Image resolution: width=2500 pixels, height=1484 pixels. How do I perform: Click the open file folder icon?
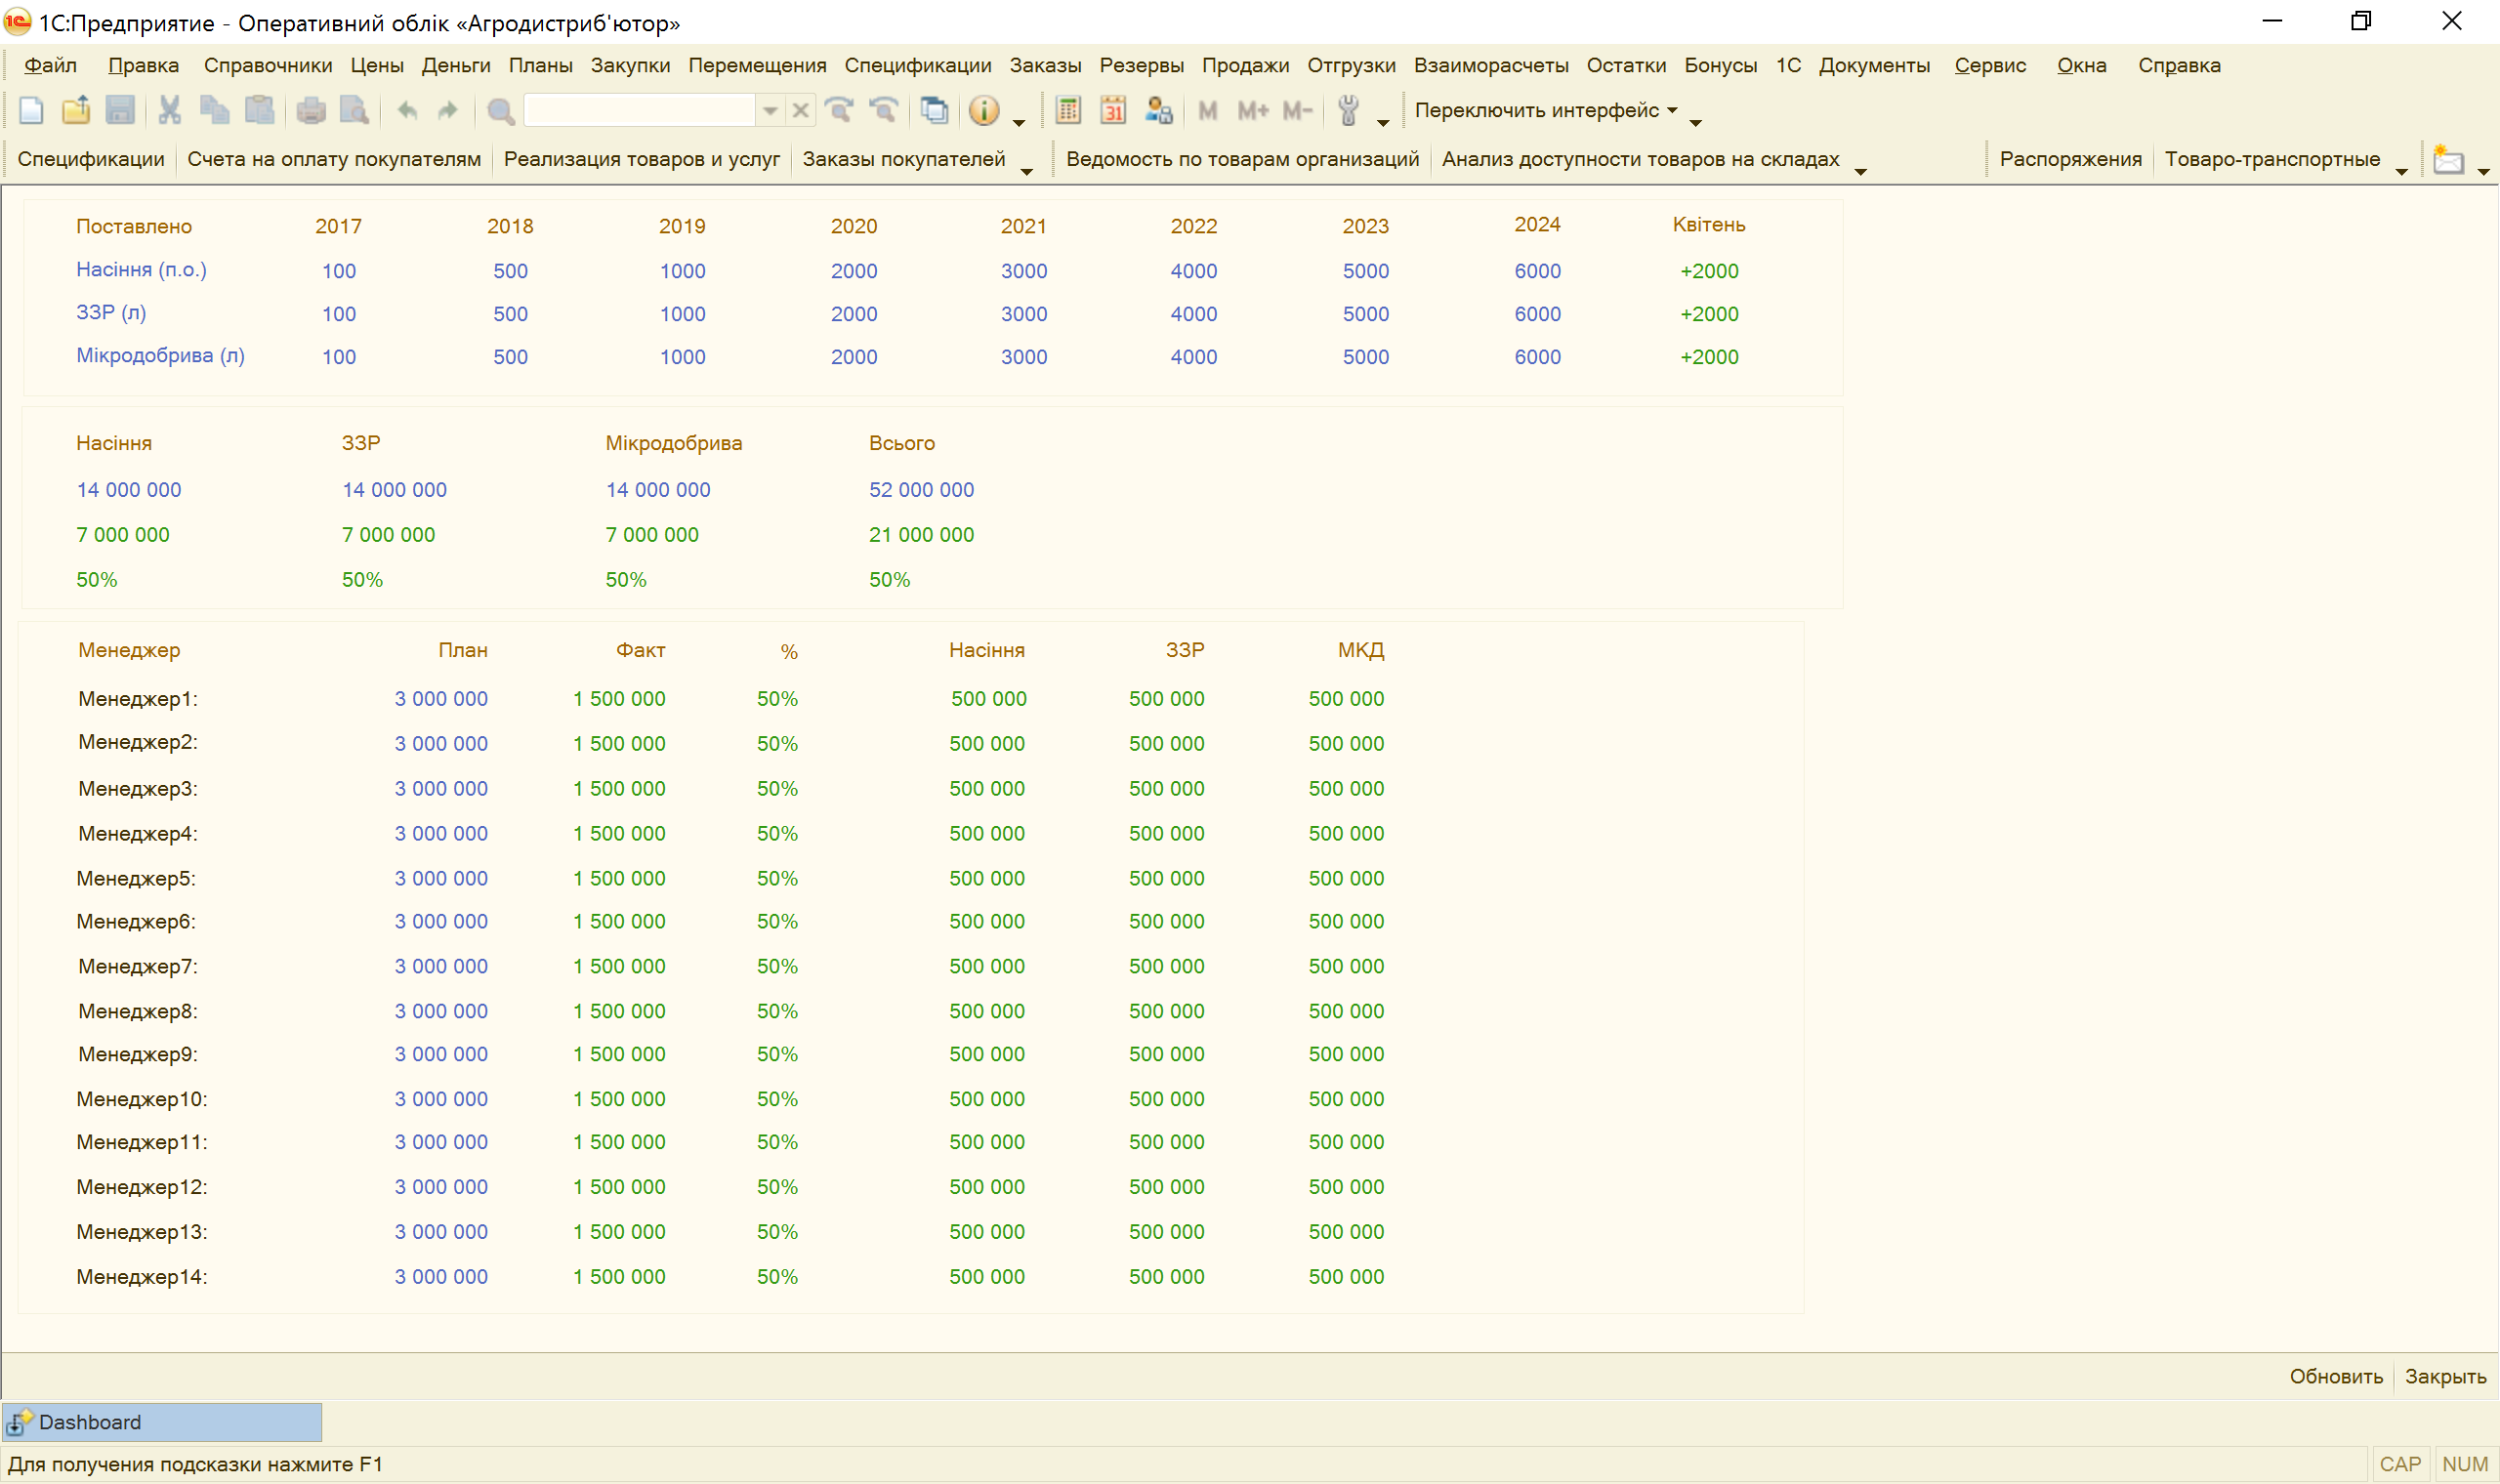click(76, 110)
